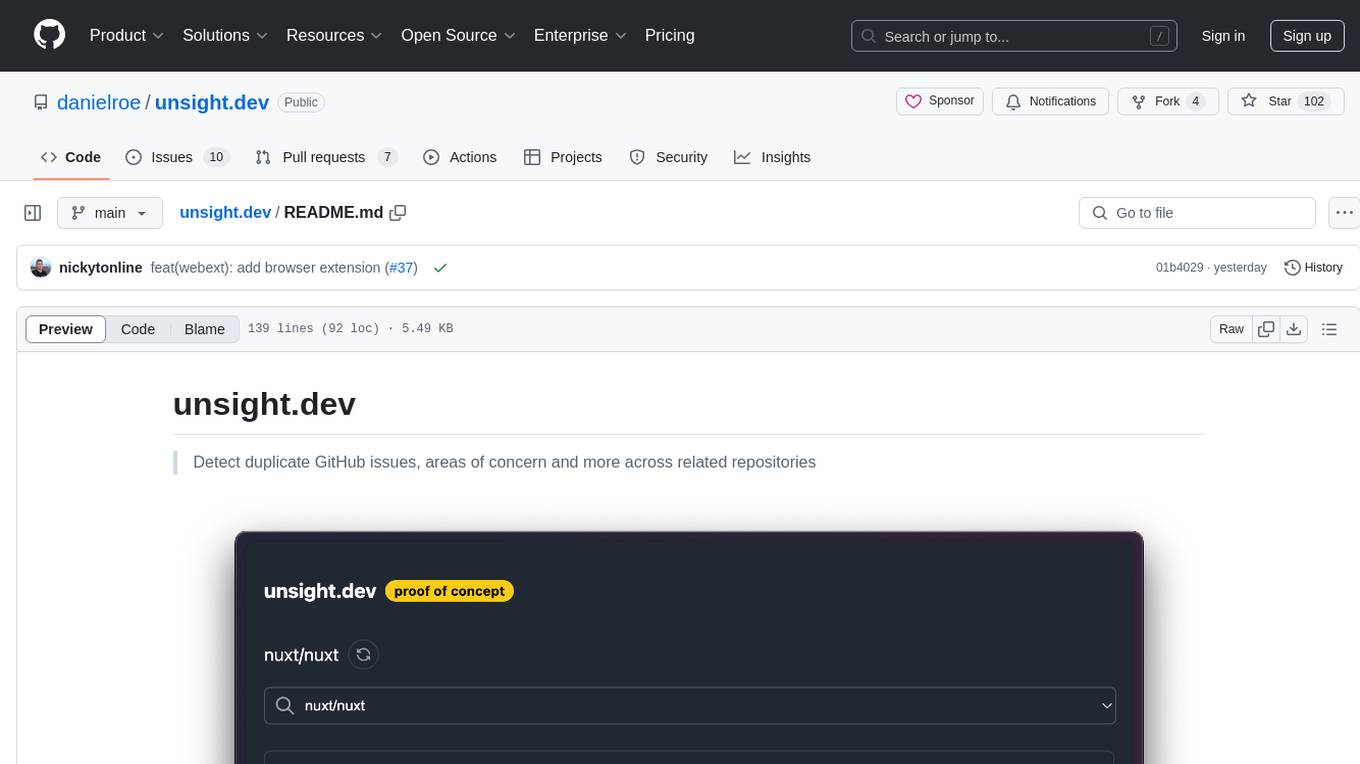Click the Sign up button
The image size is (1360, 764).
click(1307, 36)
